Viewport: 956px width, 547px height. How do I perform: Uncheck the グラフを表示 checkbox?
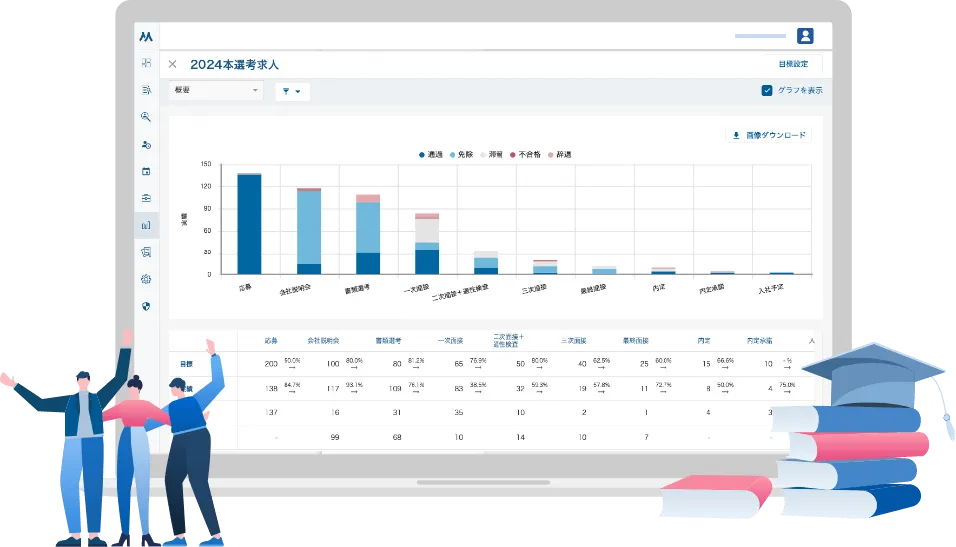click(x=767, y=90)
